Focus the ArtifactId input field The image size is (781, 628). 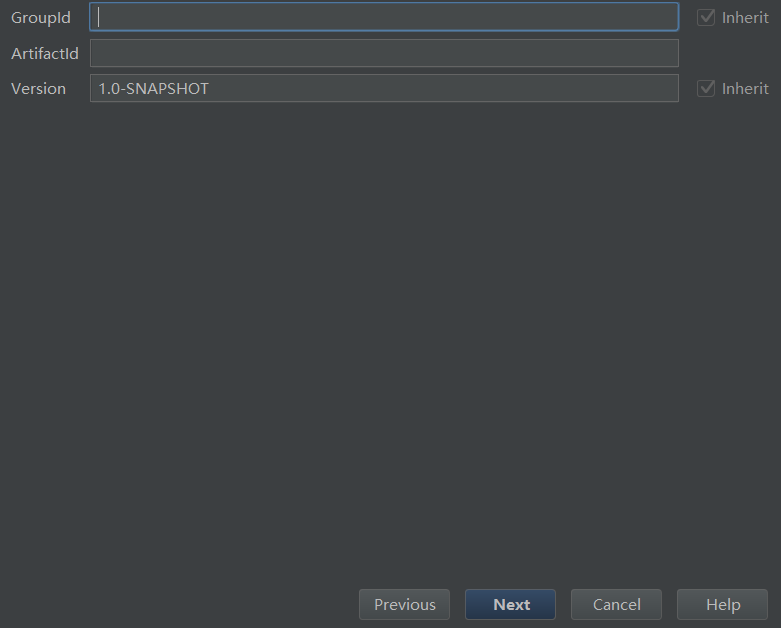coord(384,53)
